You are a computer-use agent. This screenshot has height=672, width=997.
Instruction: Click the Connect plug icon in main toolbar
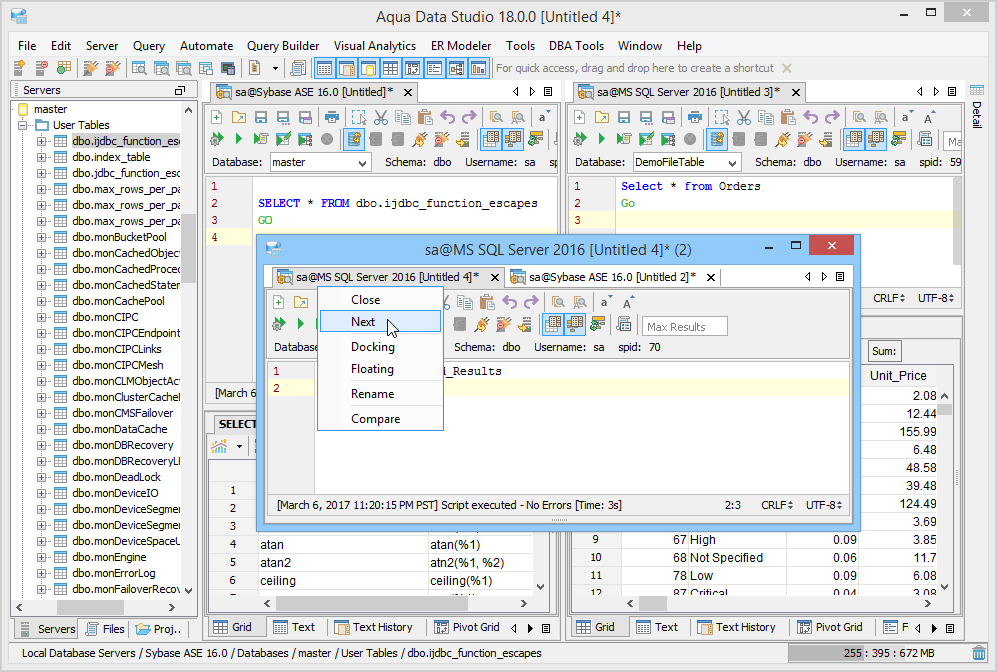(91, 68)
